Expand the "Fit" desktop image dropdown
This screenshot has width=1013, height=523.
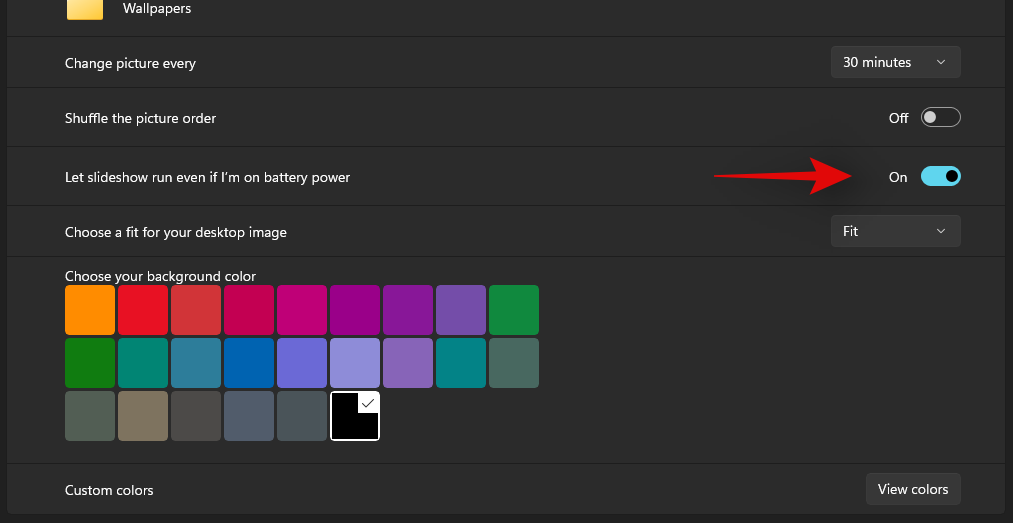(x=895, y=231)
